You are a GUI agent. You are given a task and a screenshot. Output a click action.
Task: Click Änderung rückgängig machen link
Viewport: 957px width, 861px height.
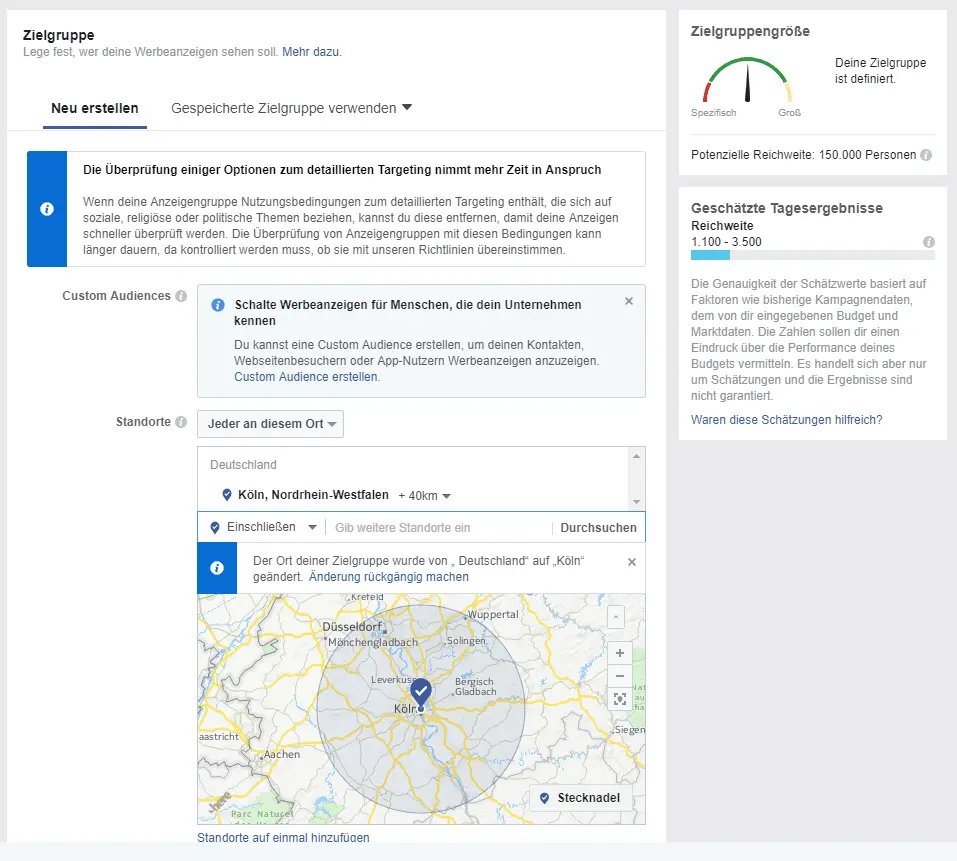(x=388, y=577)
